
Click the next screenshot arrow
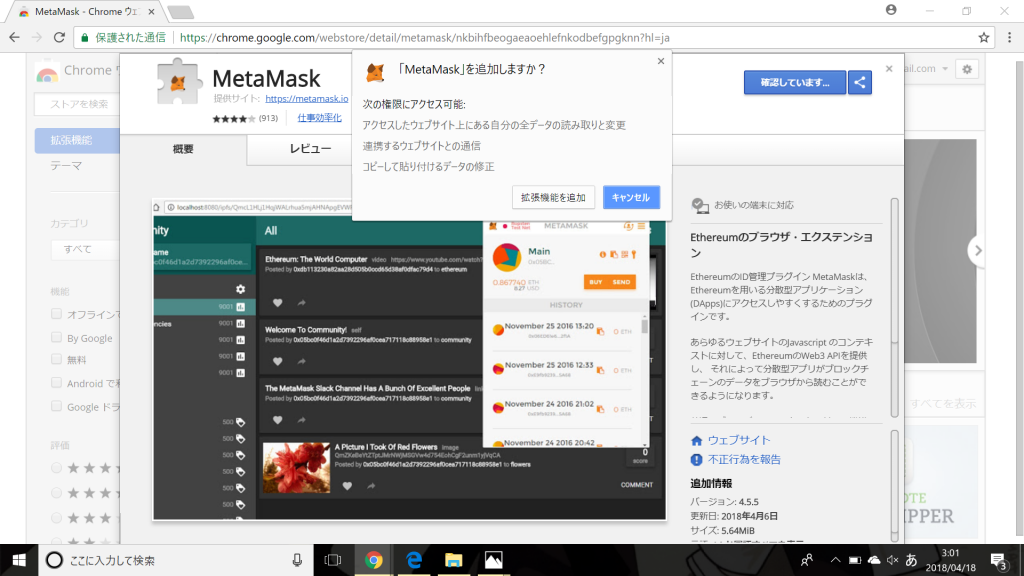coord(978,251)
